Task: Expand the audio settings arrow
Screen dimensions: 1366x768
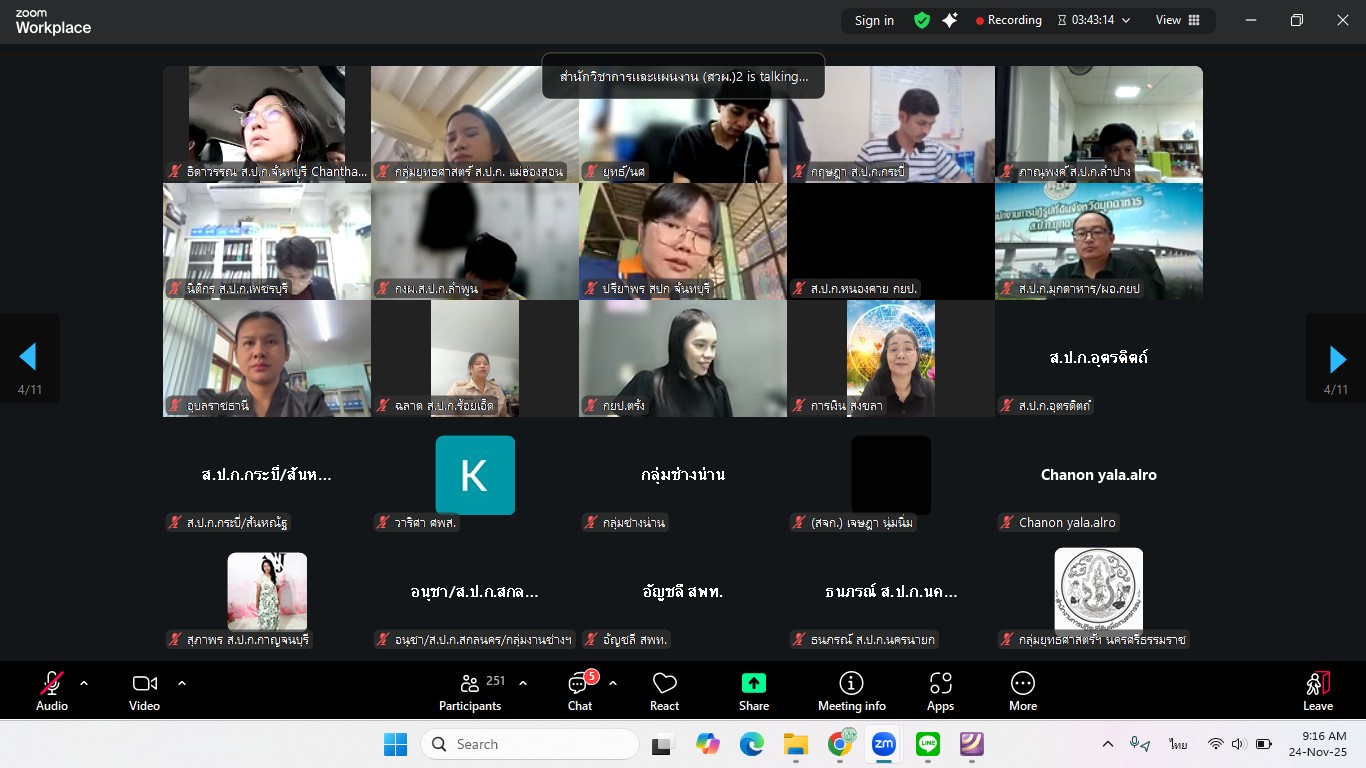Action: 84,683
